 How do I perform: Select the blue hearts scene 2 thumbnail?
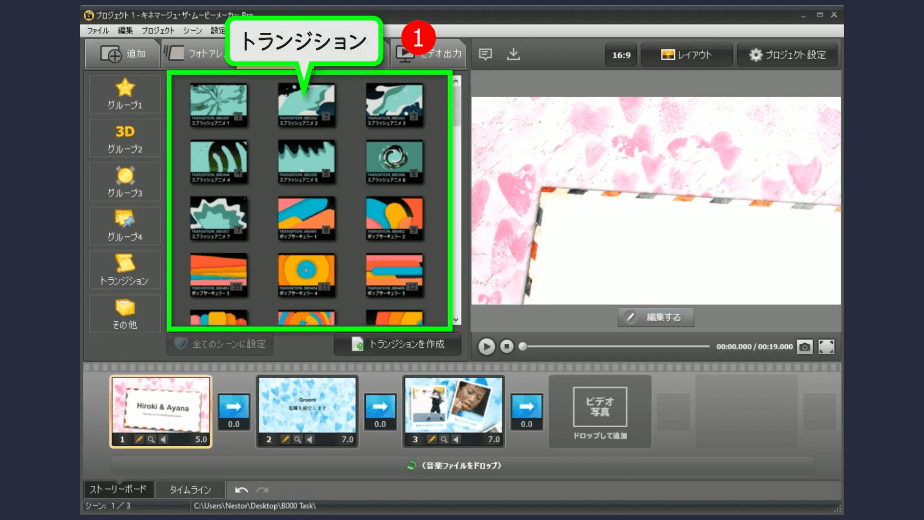307,404
